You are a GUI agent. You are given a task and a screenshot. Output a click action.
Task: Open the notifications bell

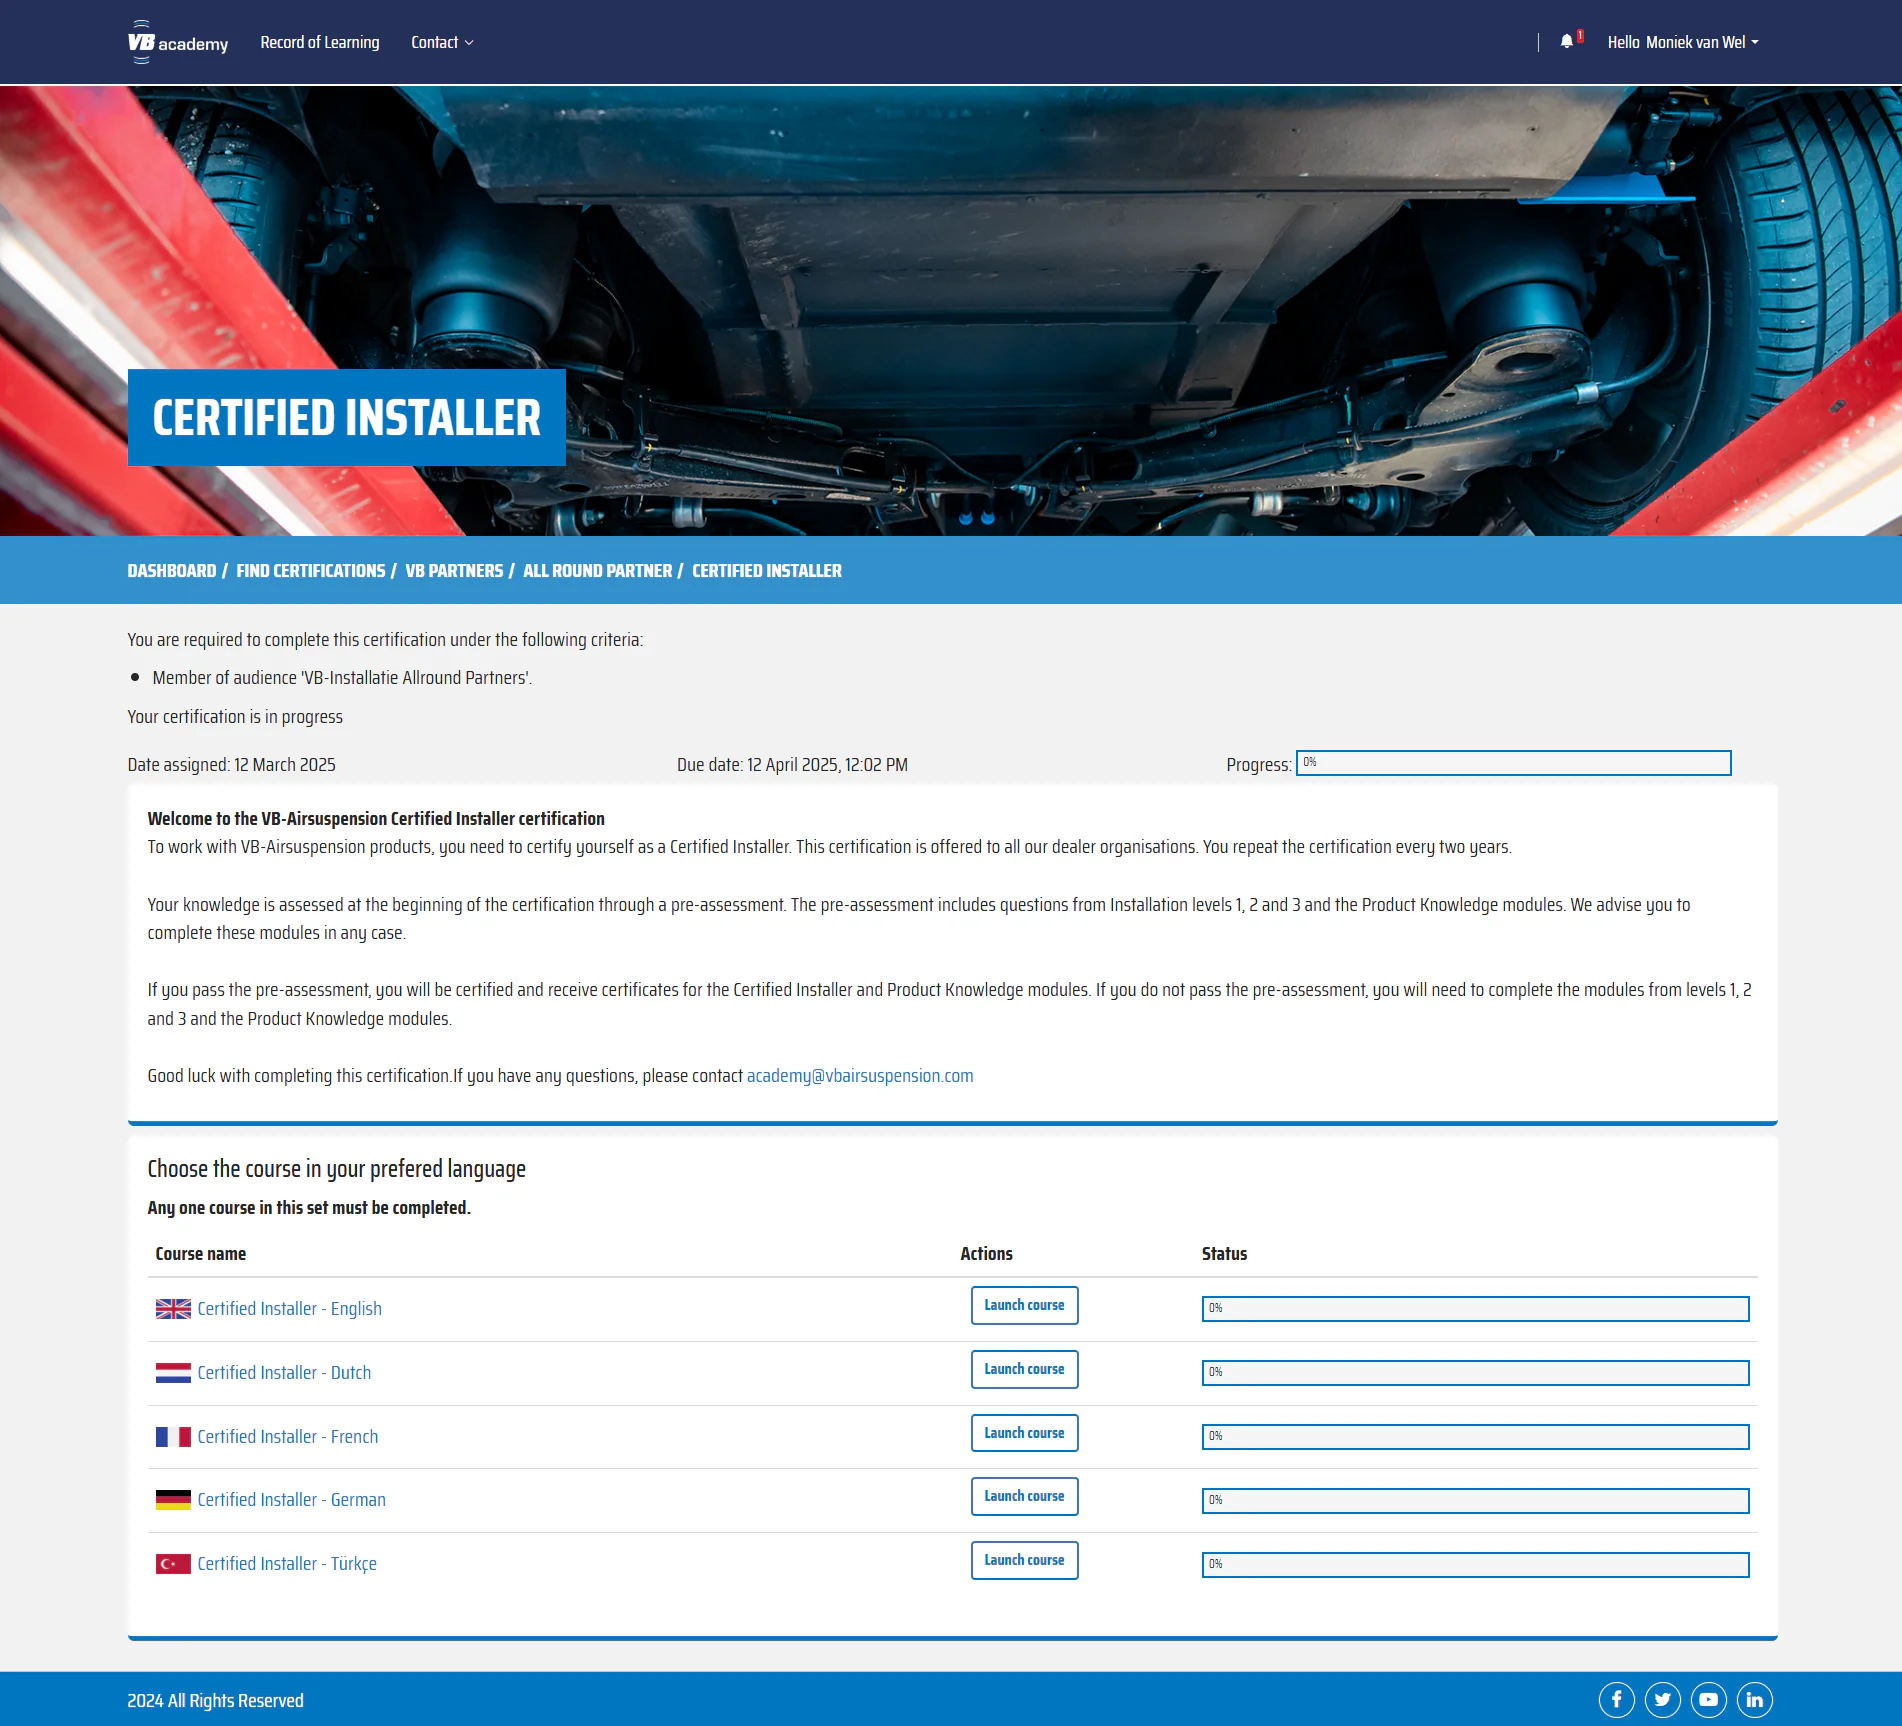(x=1566, y=42)
